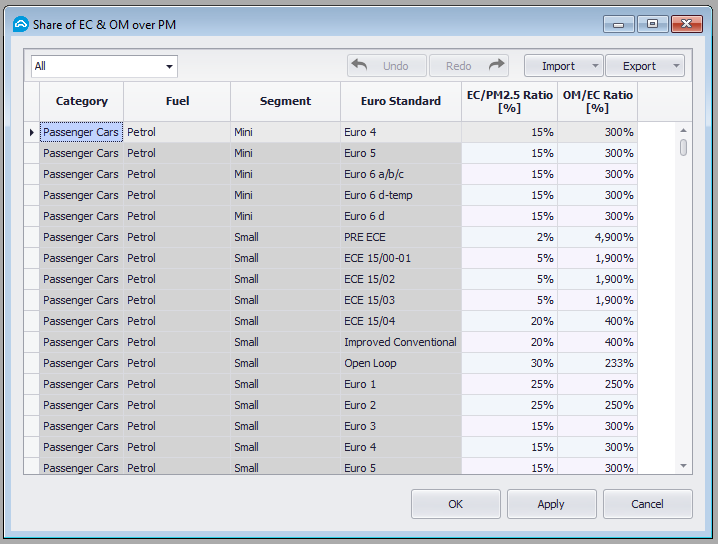Click the Euro 6 a/b/c cell
Viewport: 718px width, 544px height.
point(401,174)
